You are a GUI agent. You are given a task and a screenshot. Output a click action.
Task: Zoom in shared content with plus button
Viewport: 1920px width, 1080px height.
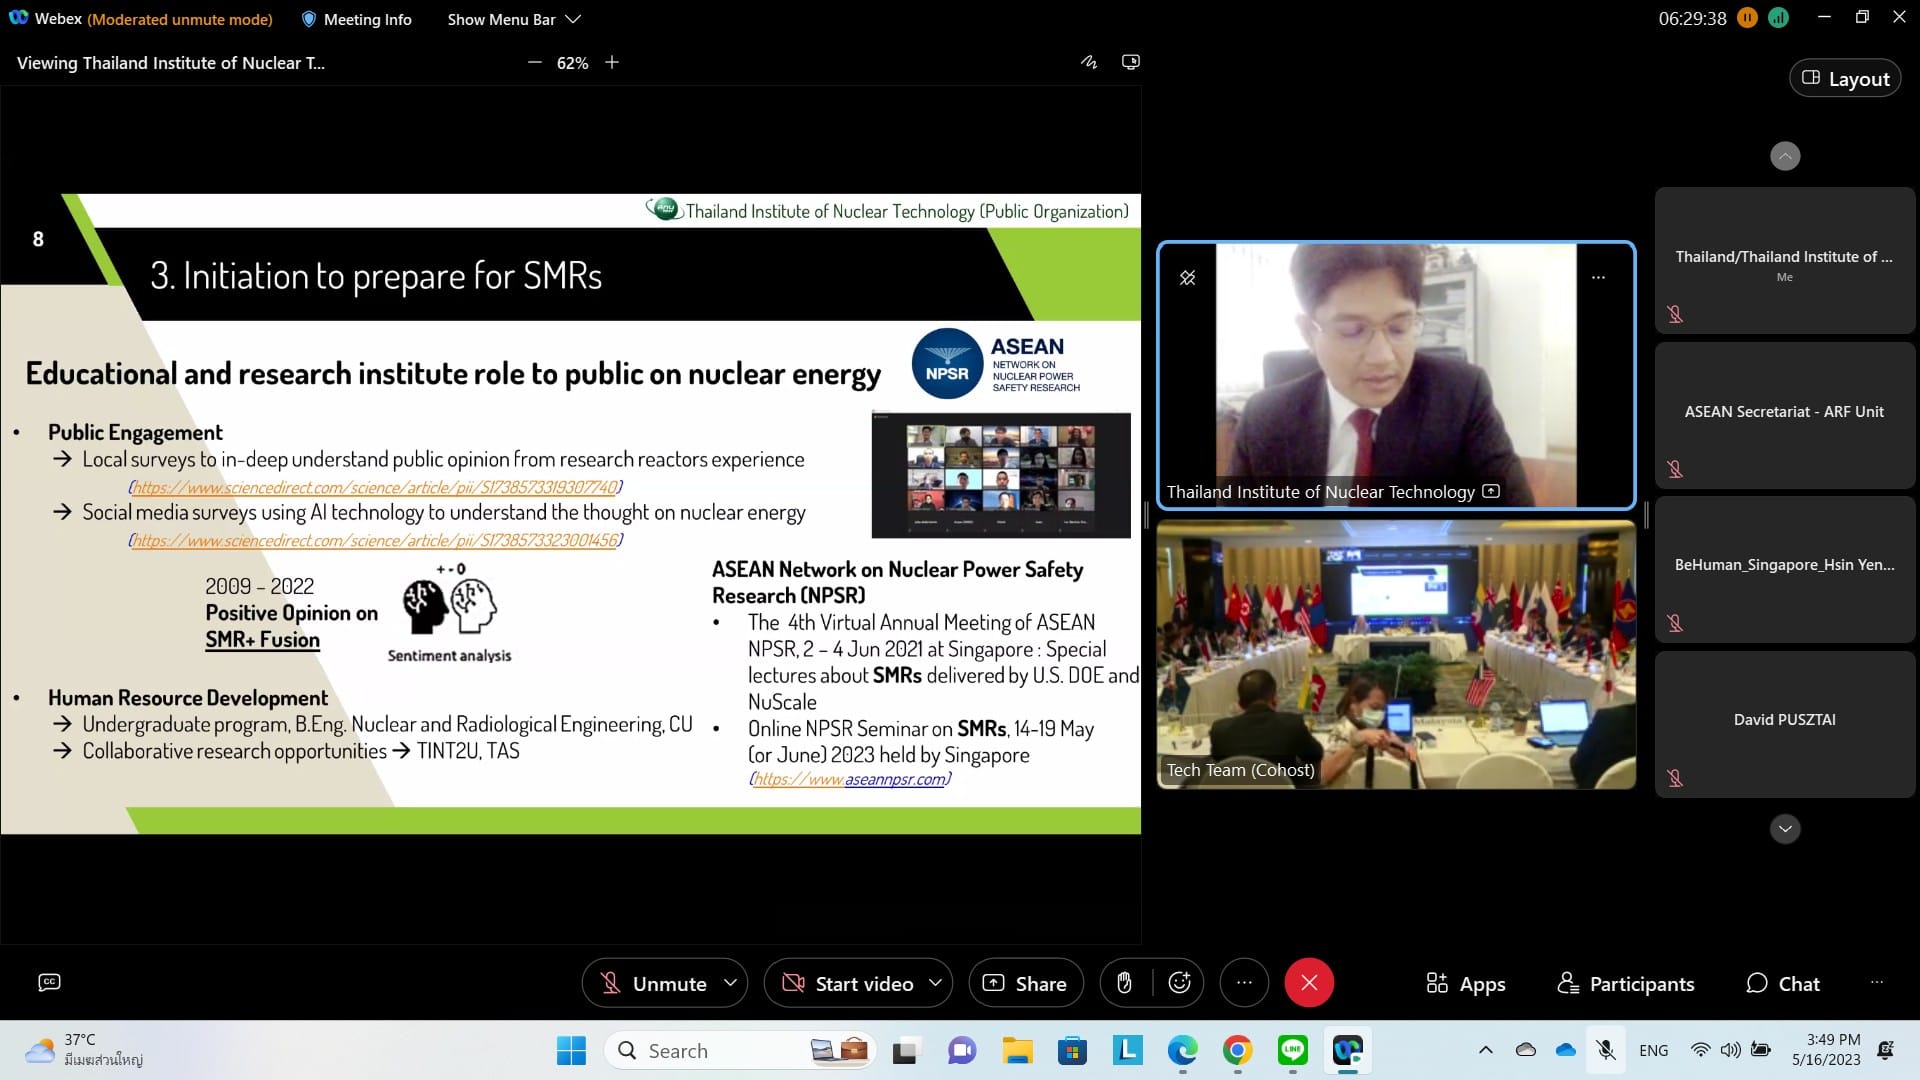[x=612, y=62]
